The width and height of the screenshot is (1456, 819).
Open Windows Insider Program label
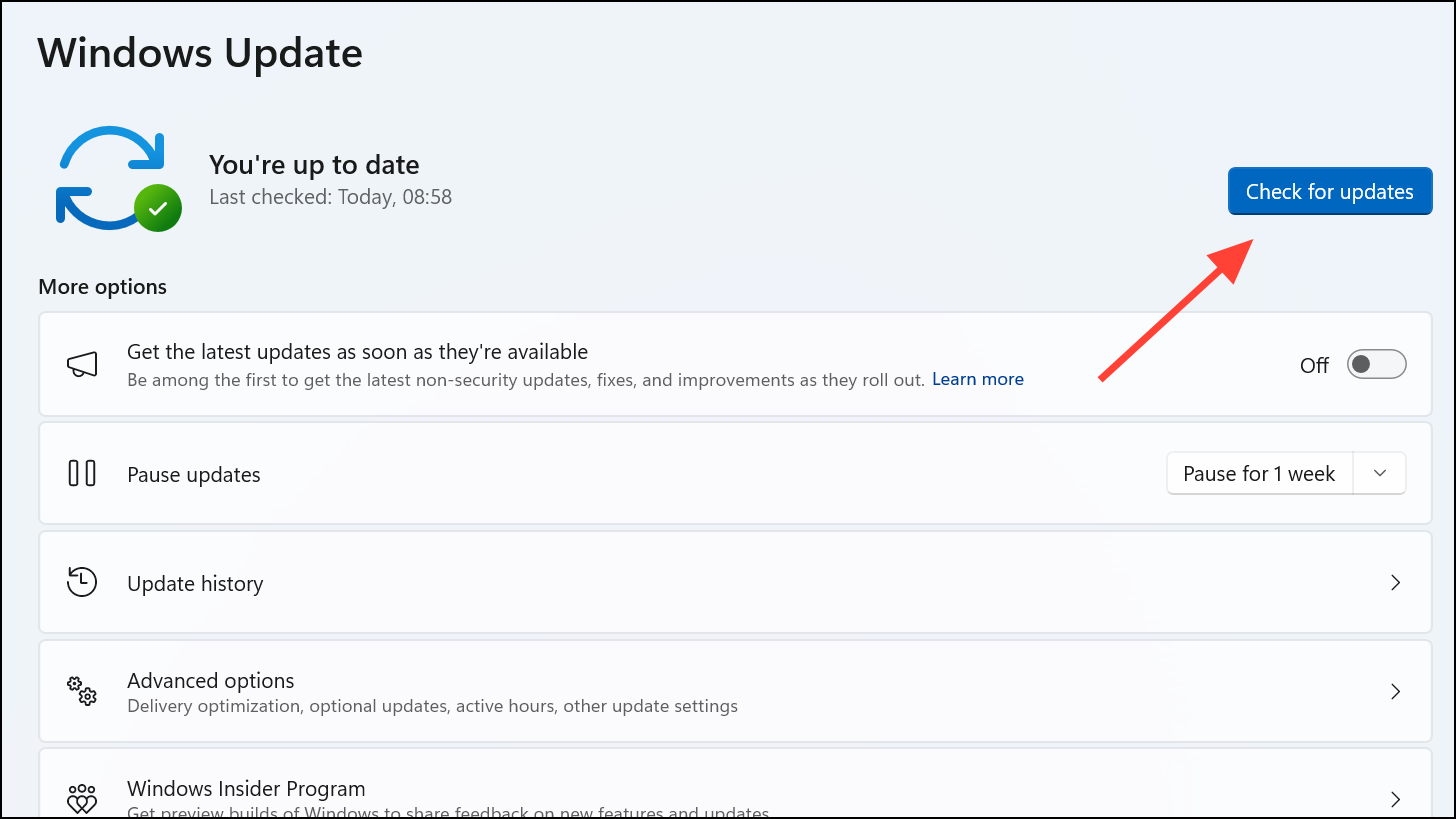246,789
